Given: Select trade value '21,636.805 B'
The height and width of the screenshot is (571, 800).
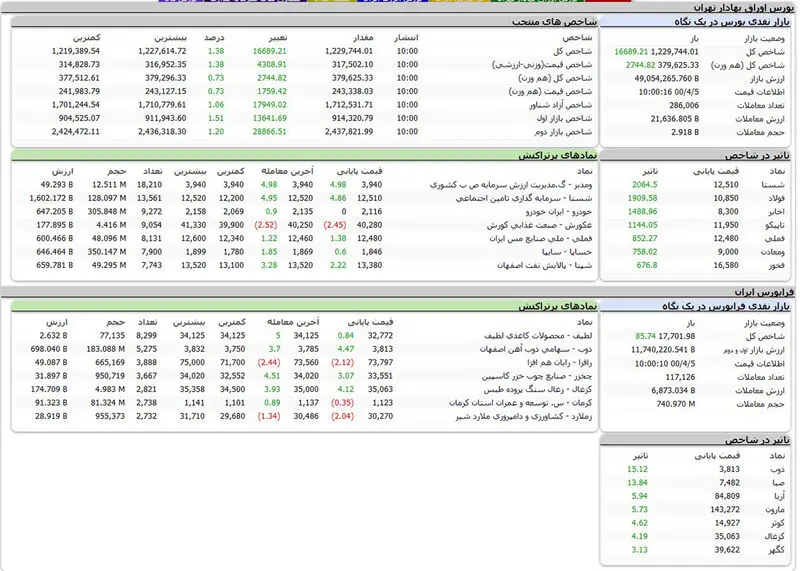Looking at the screenshot, I should [x=674, y=118].
